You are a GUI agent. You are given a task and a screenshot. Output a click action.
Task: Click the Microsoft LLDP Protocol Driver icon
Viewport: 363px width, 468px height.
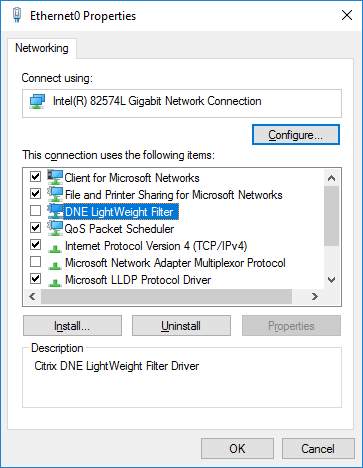55,282
